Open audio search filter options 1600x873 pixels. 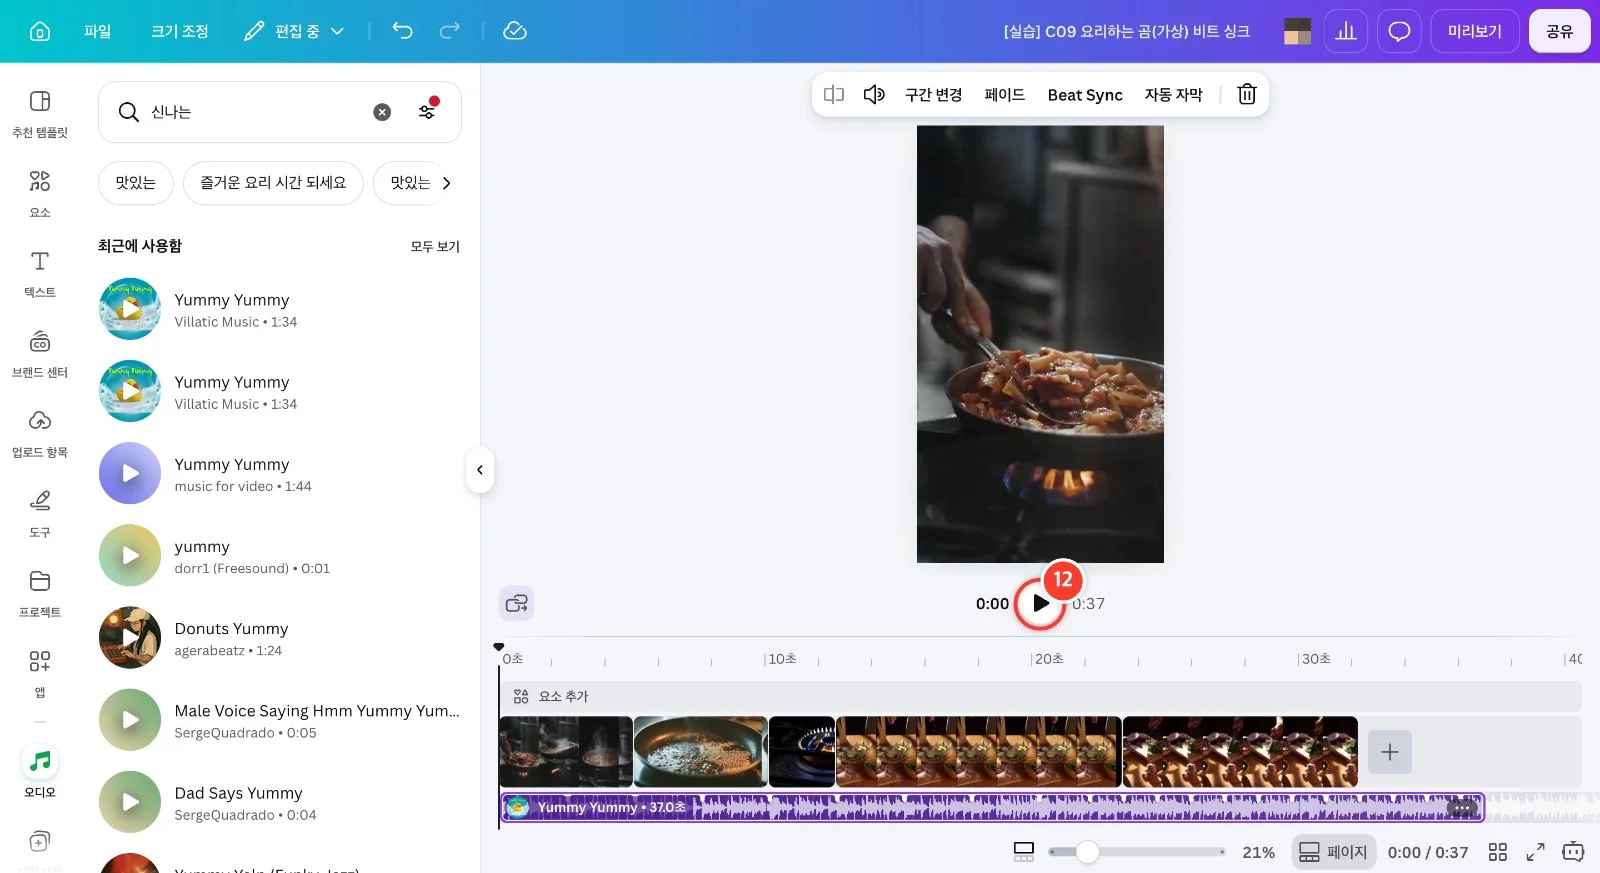click(x=428, y=110)
